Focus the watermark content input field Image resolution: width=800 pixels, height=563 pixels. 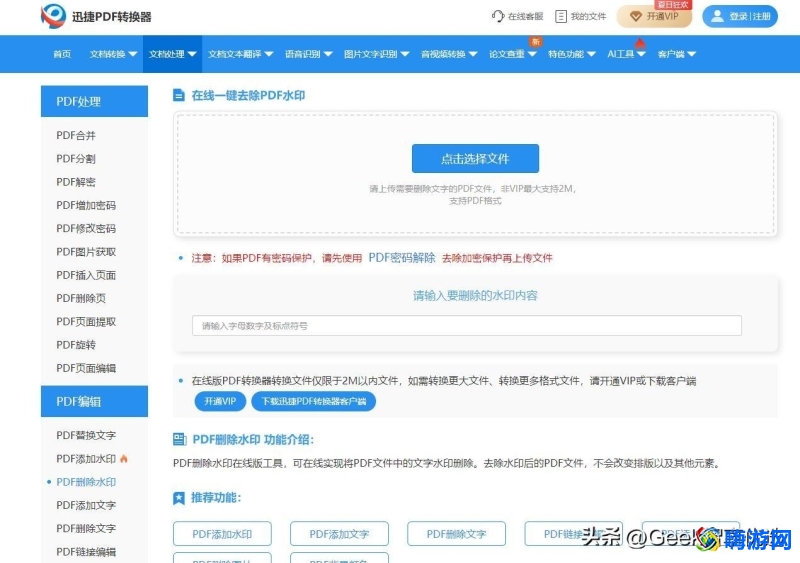tap(467, 326)
